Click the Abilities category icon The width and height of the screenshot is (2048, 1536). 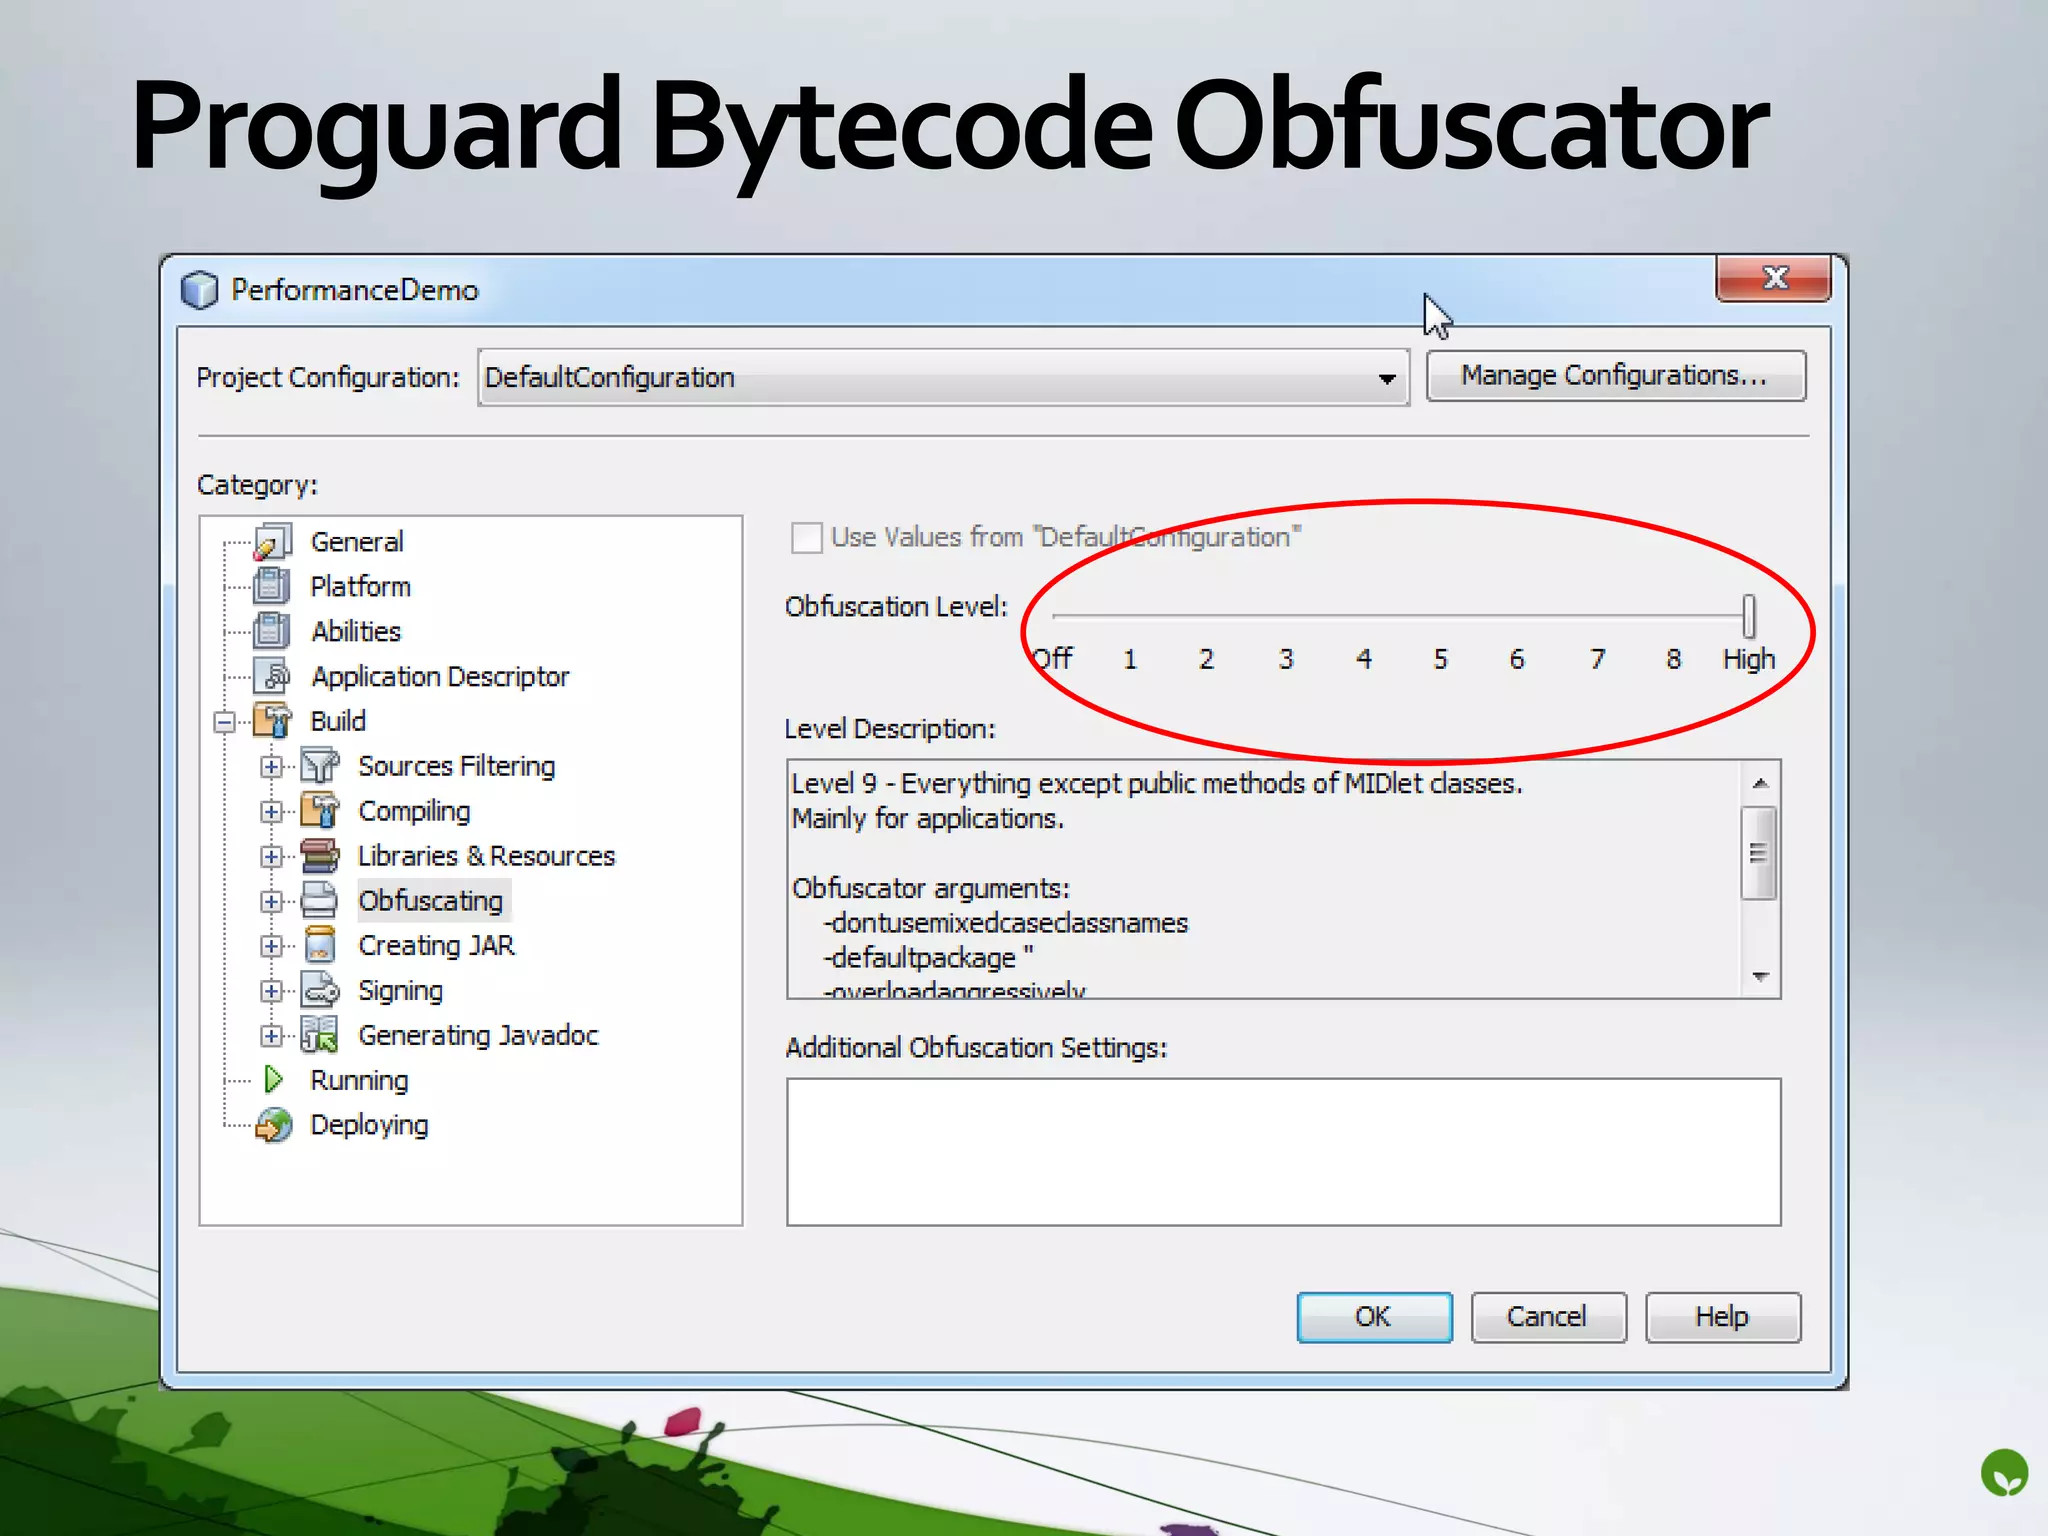(272, 631)
